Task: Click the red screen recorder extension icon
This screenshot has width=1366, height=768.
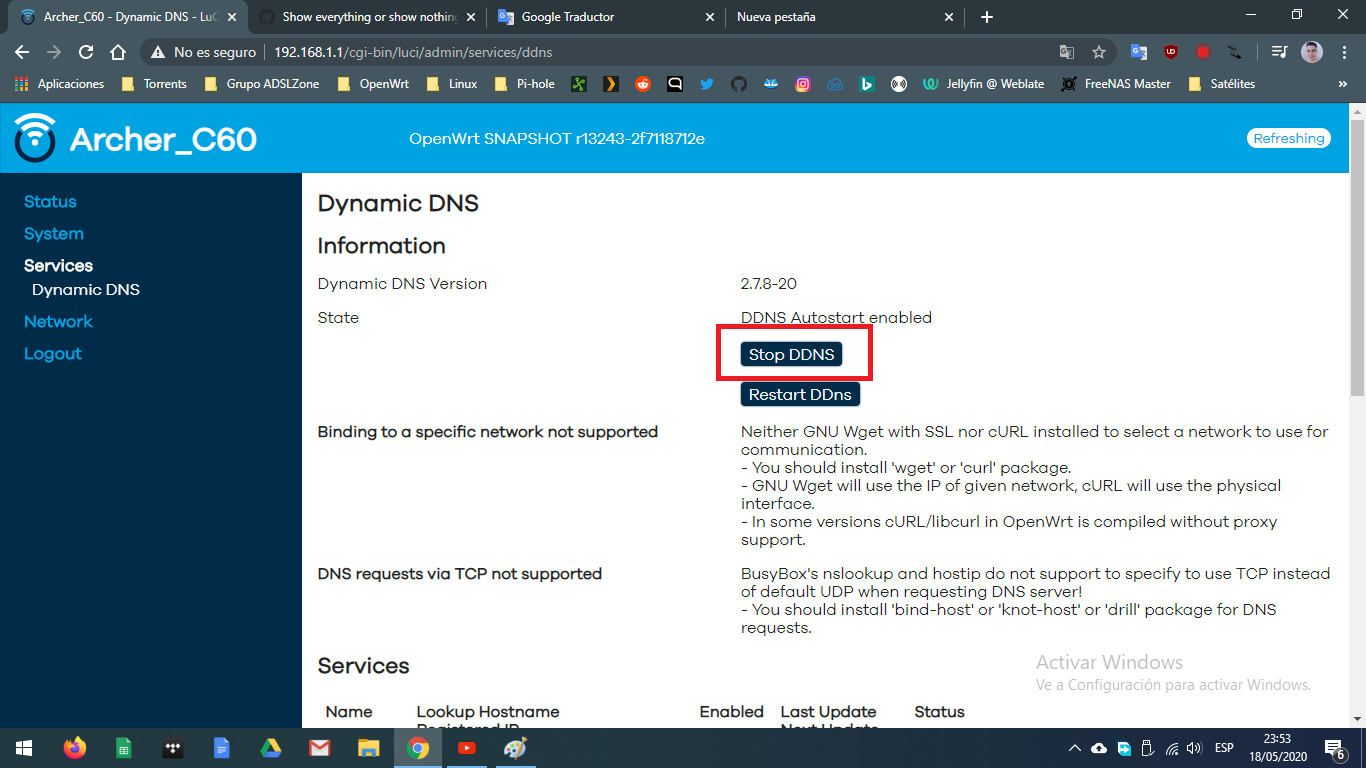Action: (x=1202, y=51)
